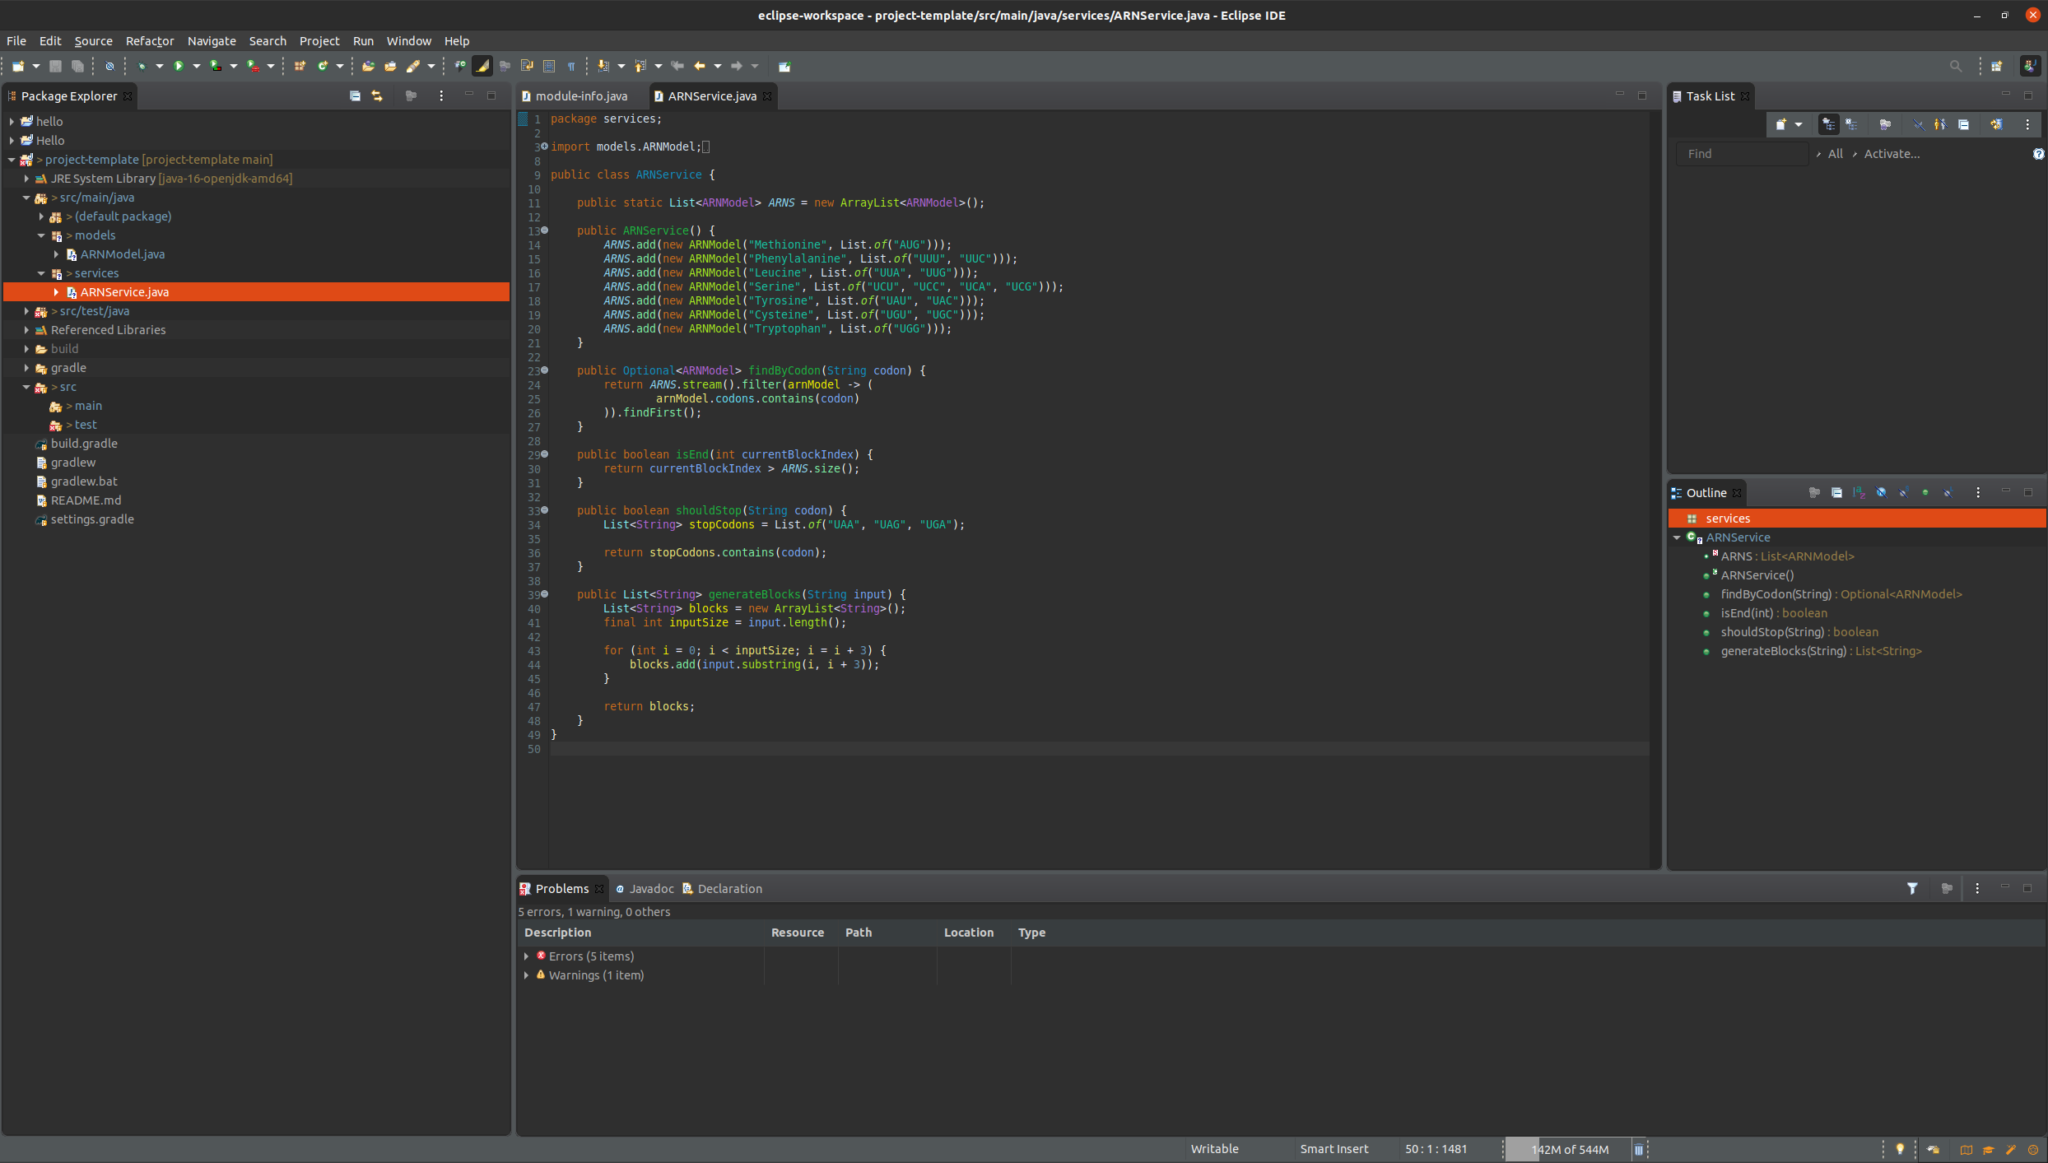Click the Save toolbar icon

click(56, 66)
